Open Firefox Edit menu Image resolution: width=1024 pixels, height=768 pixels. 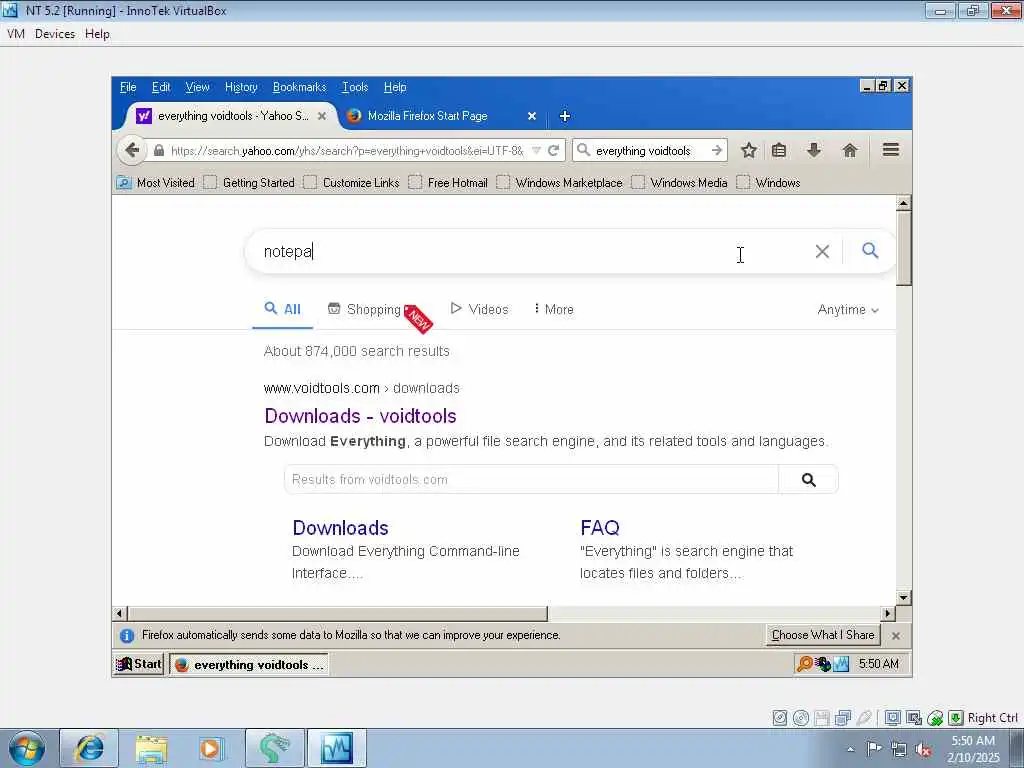[161, 87]
